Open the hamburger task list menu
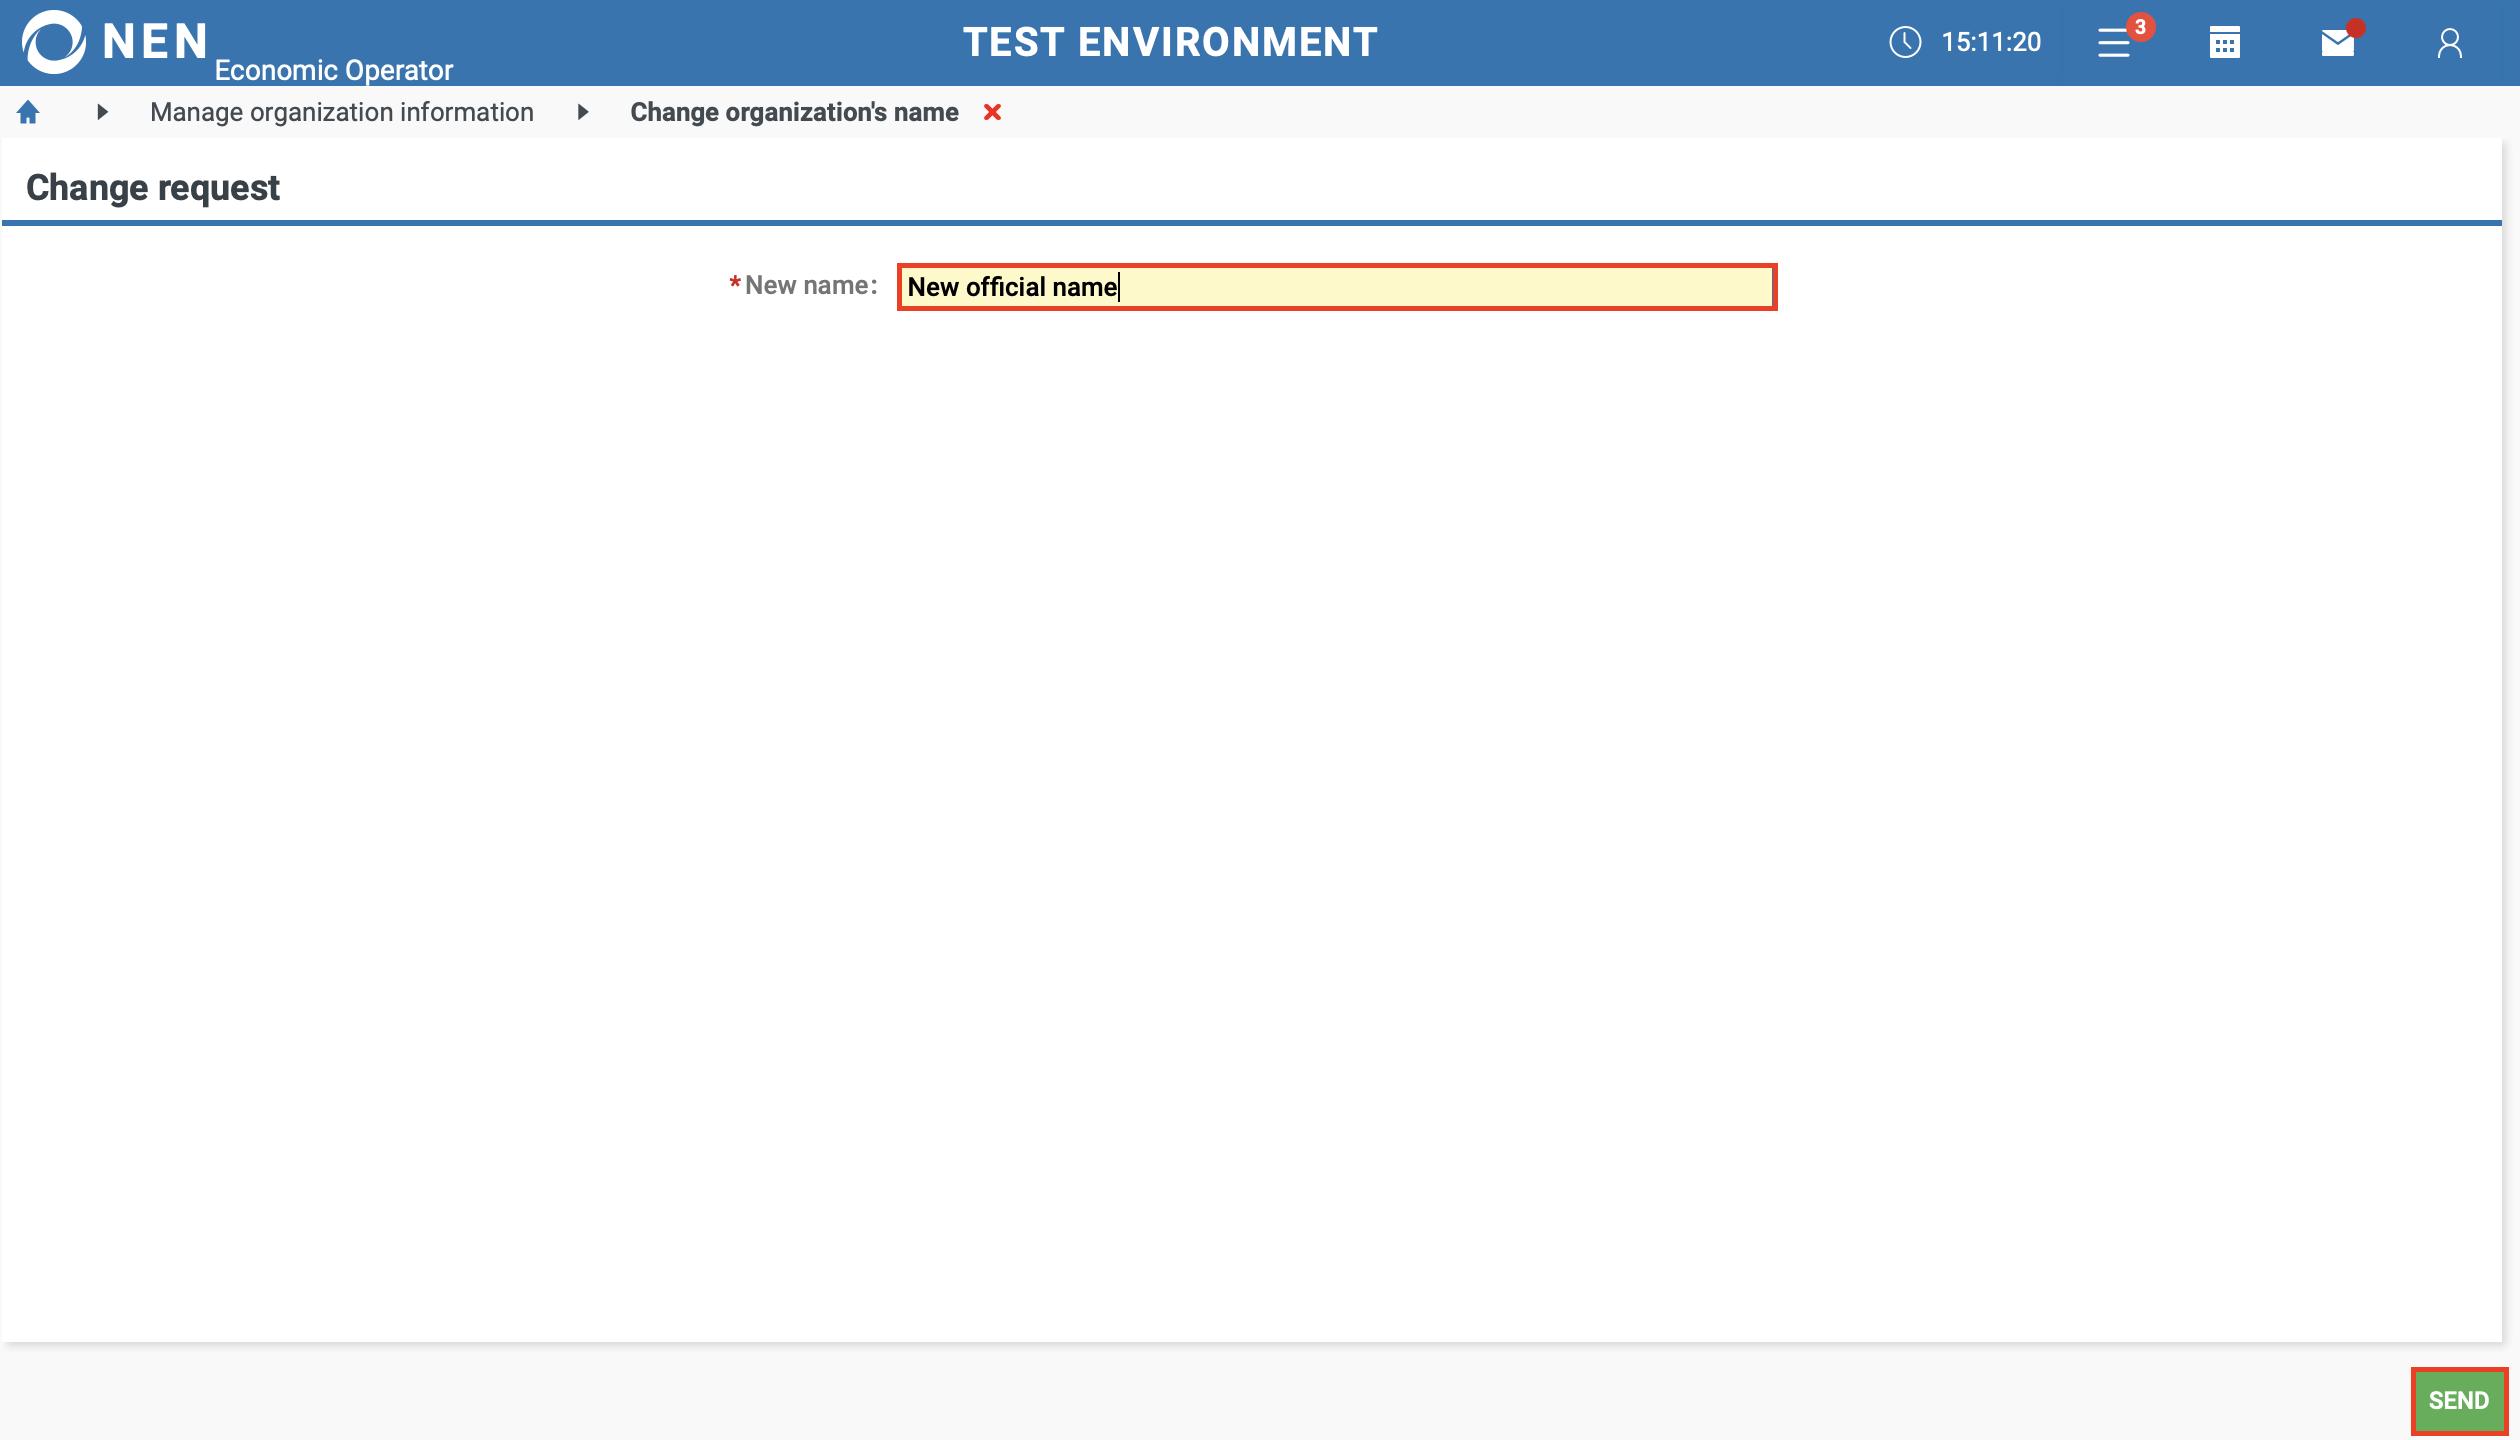 [2113, 43]
